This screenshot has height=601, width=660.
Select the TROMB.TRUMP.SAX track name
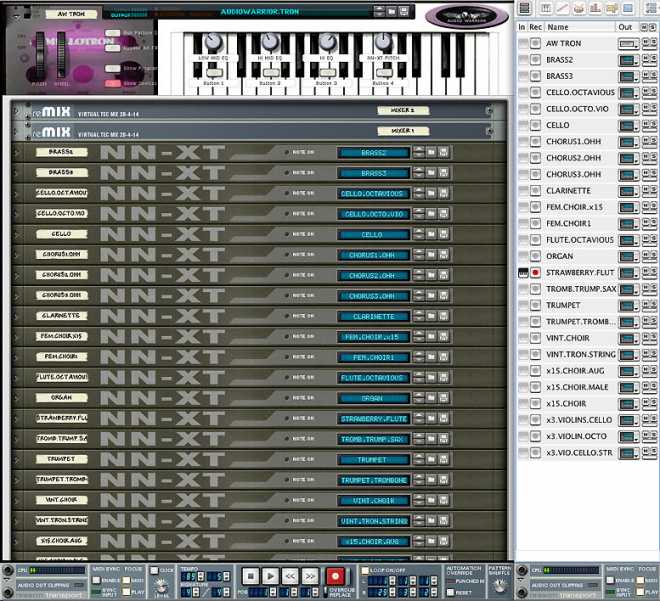click(581, 289)
